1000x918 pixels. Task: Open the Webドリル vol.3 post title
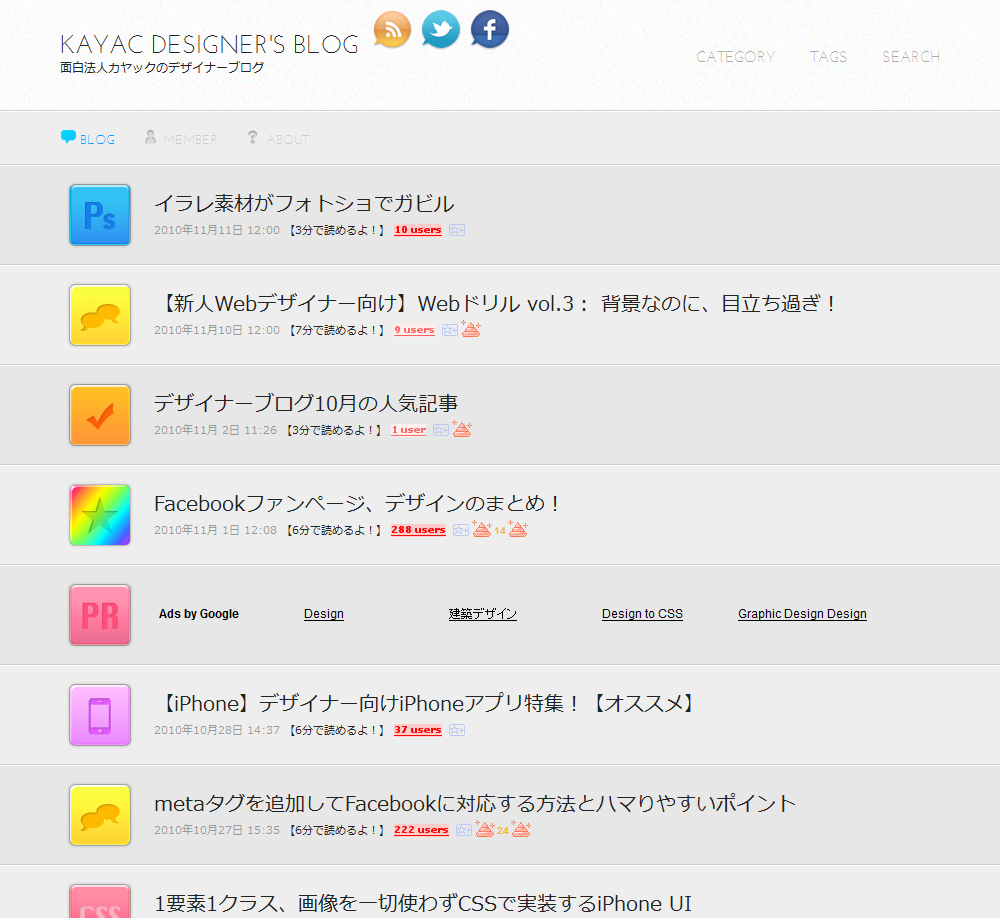pyautogui.click(x=497, y=304)
